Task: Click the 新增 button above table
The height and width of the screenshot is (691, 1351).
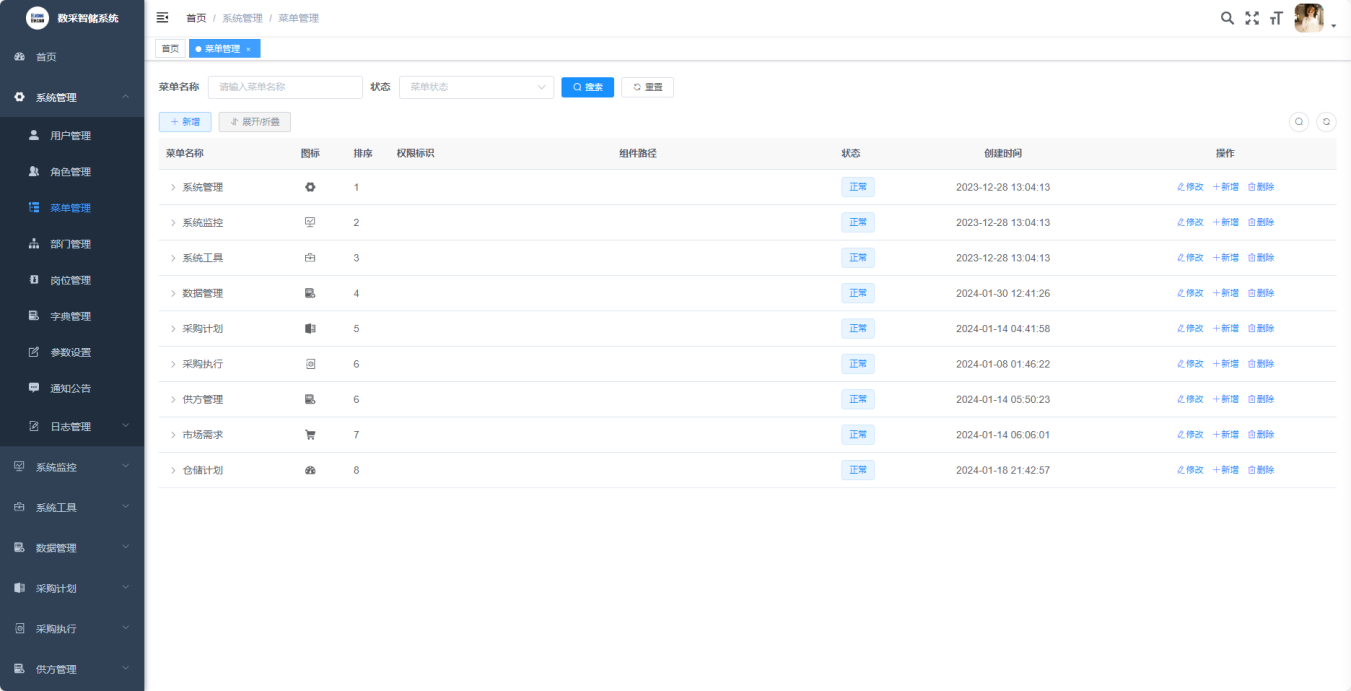Action: tap(185, 122)
